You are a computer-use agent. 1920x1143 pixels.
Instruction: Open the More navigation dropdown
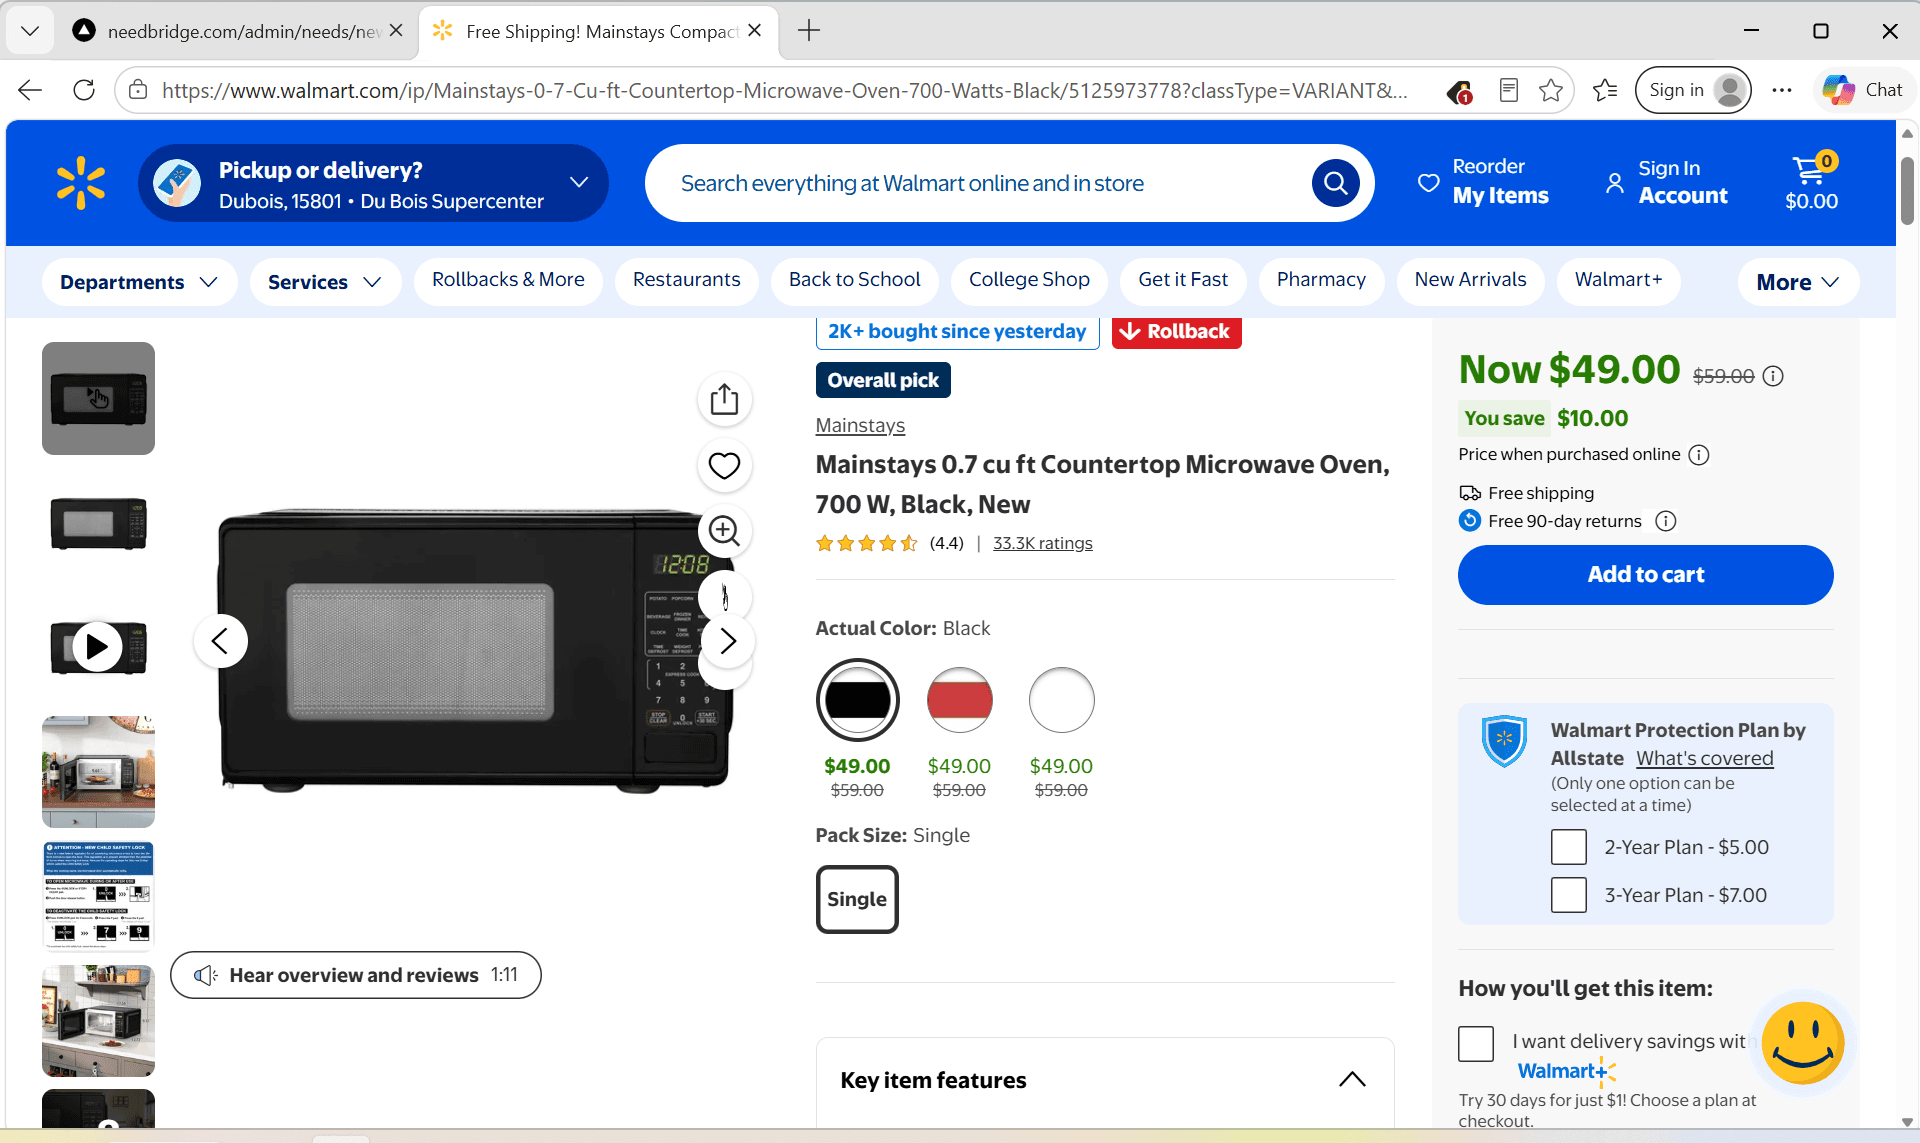coord(1798,282)
